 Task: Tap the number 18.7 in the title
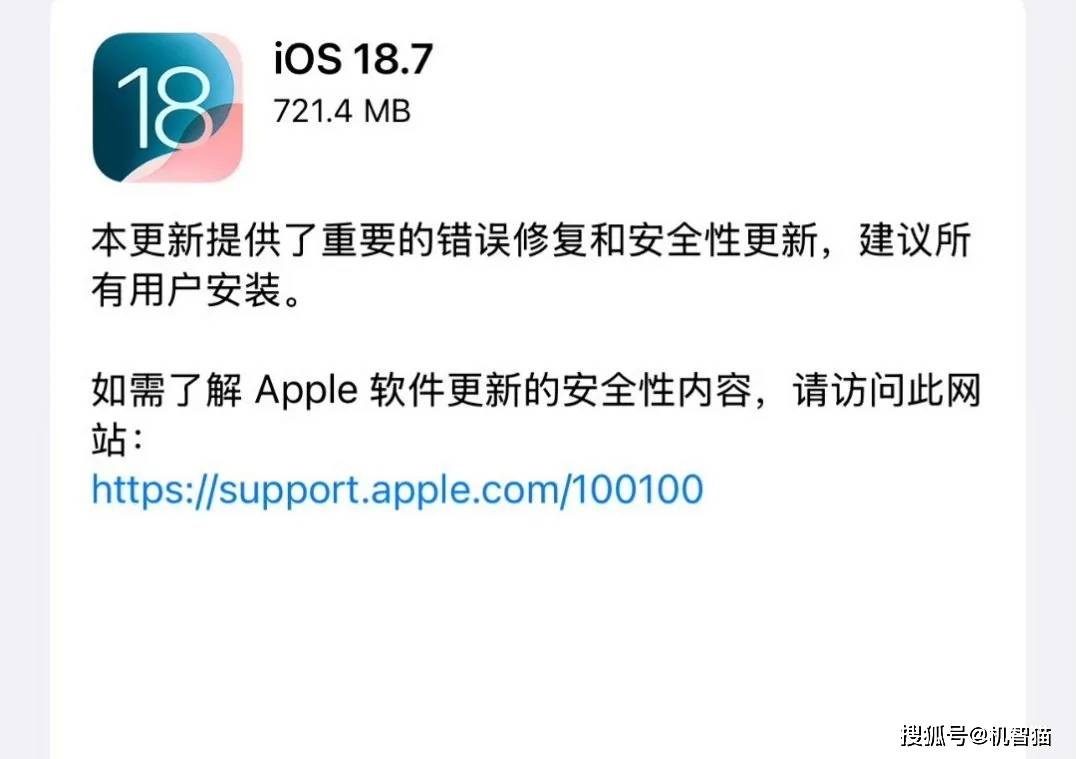click(393, 58)
